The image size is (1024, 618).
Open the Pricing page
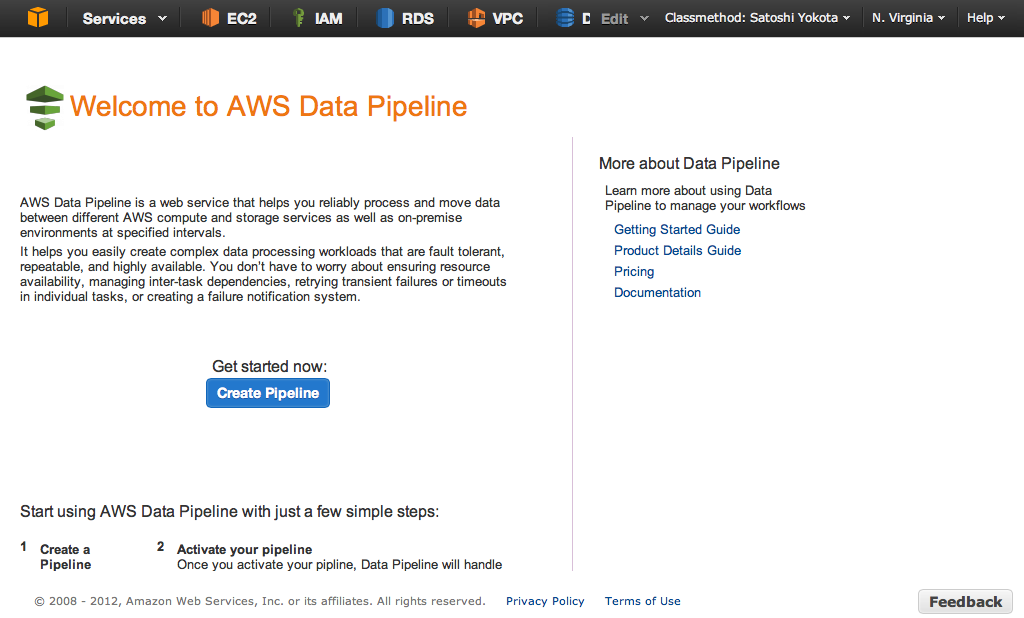[634, 271]
